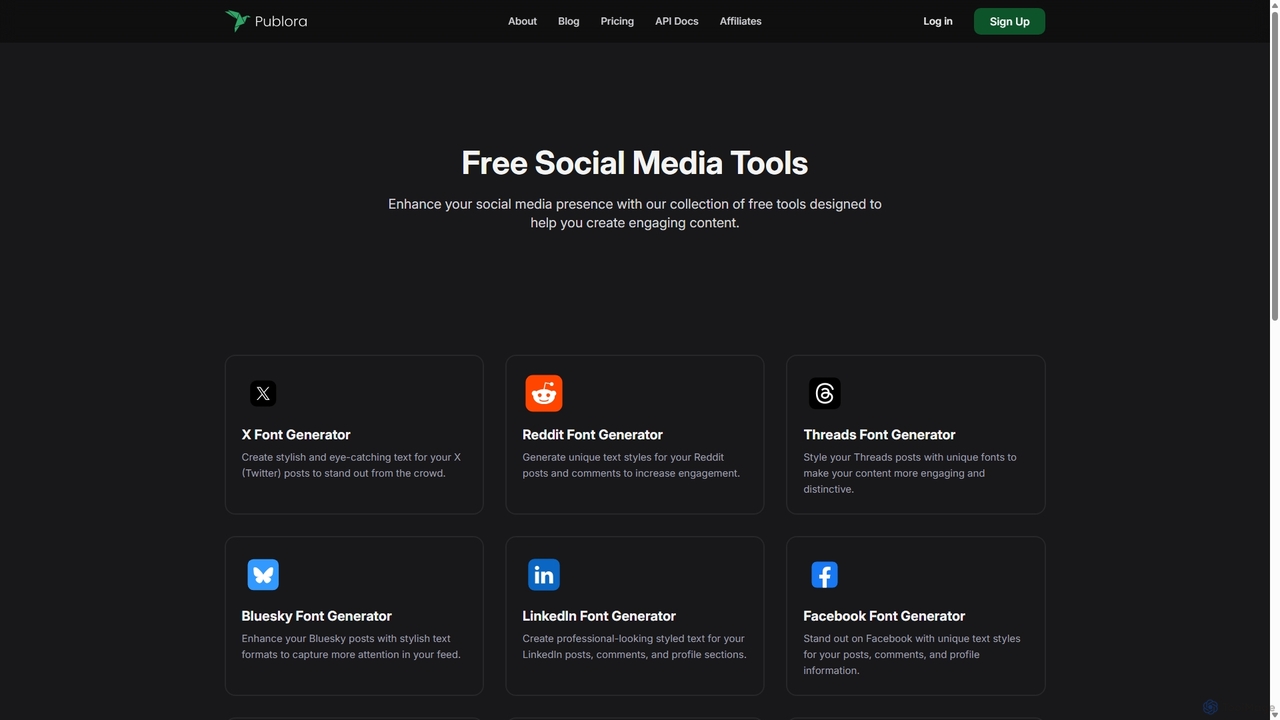Viewport: 1280px width, 720px height.
Task: Open the X Font Generator title
Action: (296, 435)
